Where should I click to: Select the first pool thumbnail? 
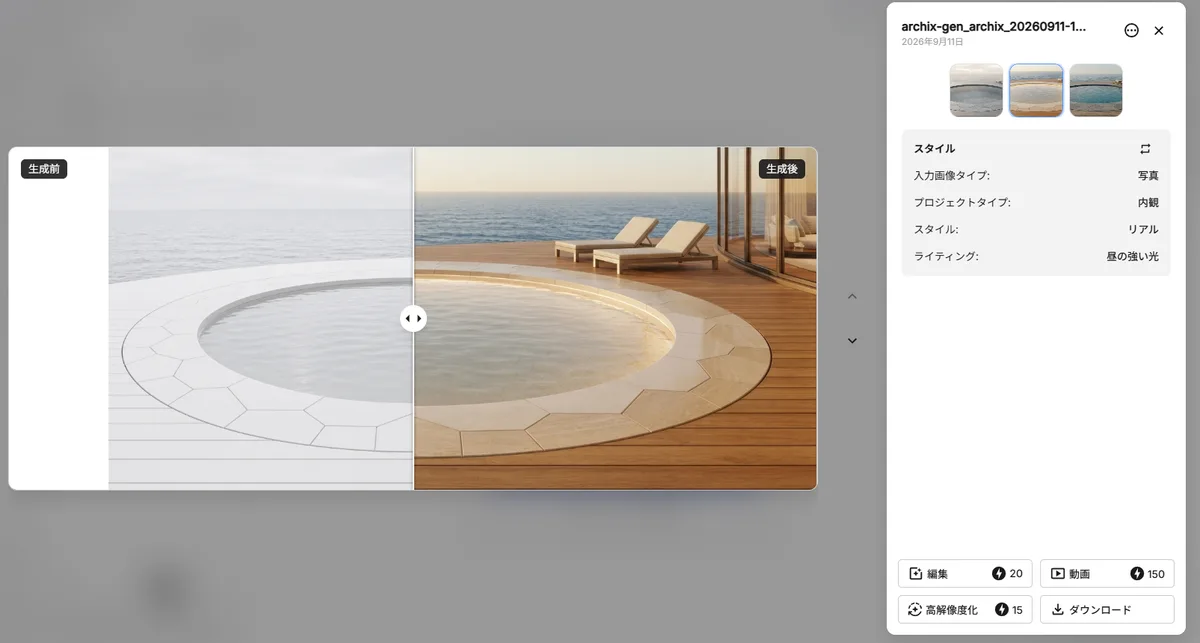tap(976, 90)
